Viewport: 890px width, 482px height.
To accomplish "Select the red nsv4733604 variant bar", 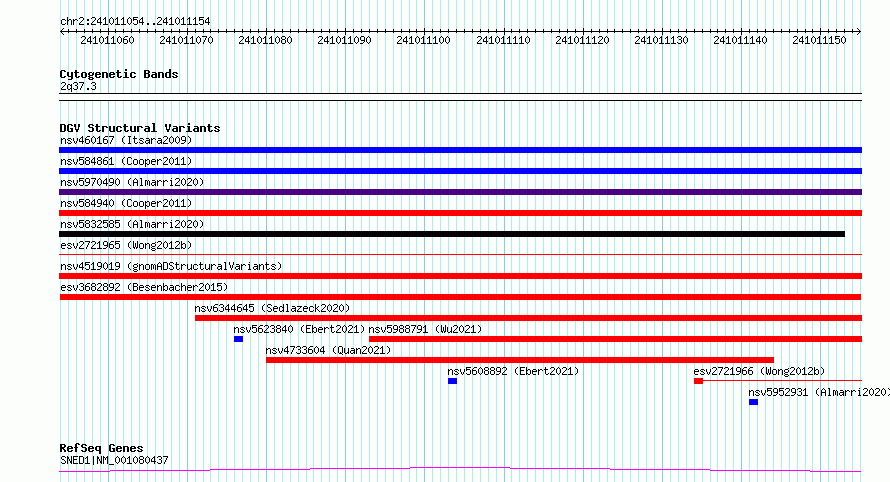I will [x=520, y=361].
